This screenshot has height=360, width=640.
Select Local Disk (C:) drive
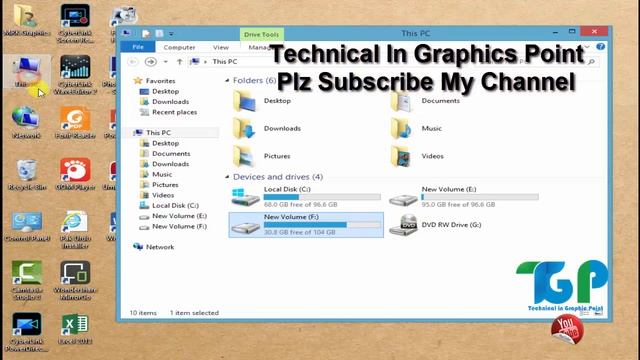306,197
